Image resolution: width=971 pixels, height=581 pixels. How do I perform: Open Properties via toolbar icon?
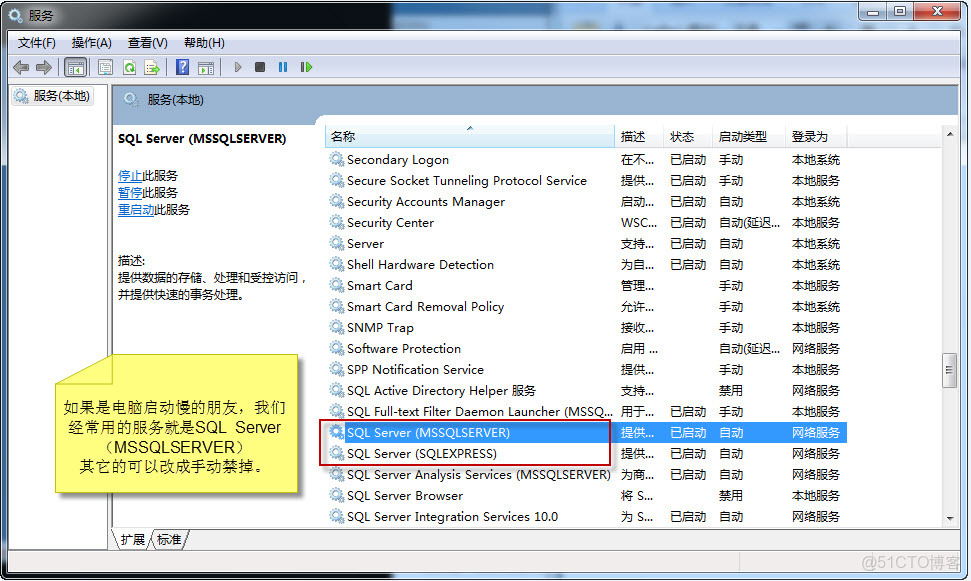click(105, 67)
